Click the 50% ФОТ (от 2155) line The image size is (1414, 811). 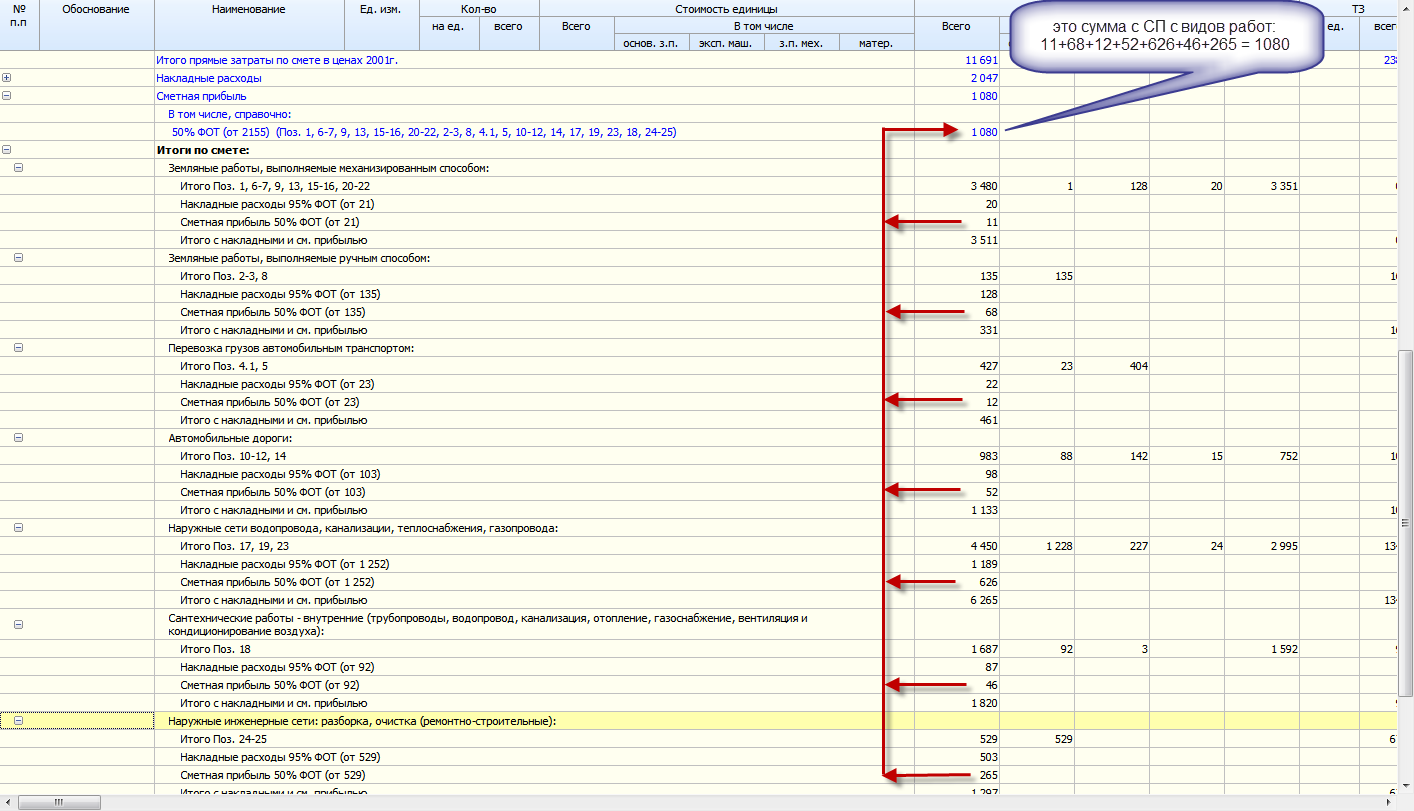tap(423, 132)
